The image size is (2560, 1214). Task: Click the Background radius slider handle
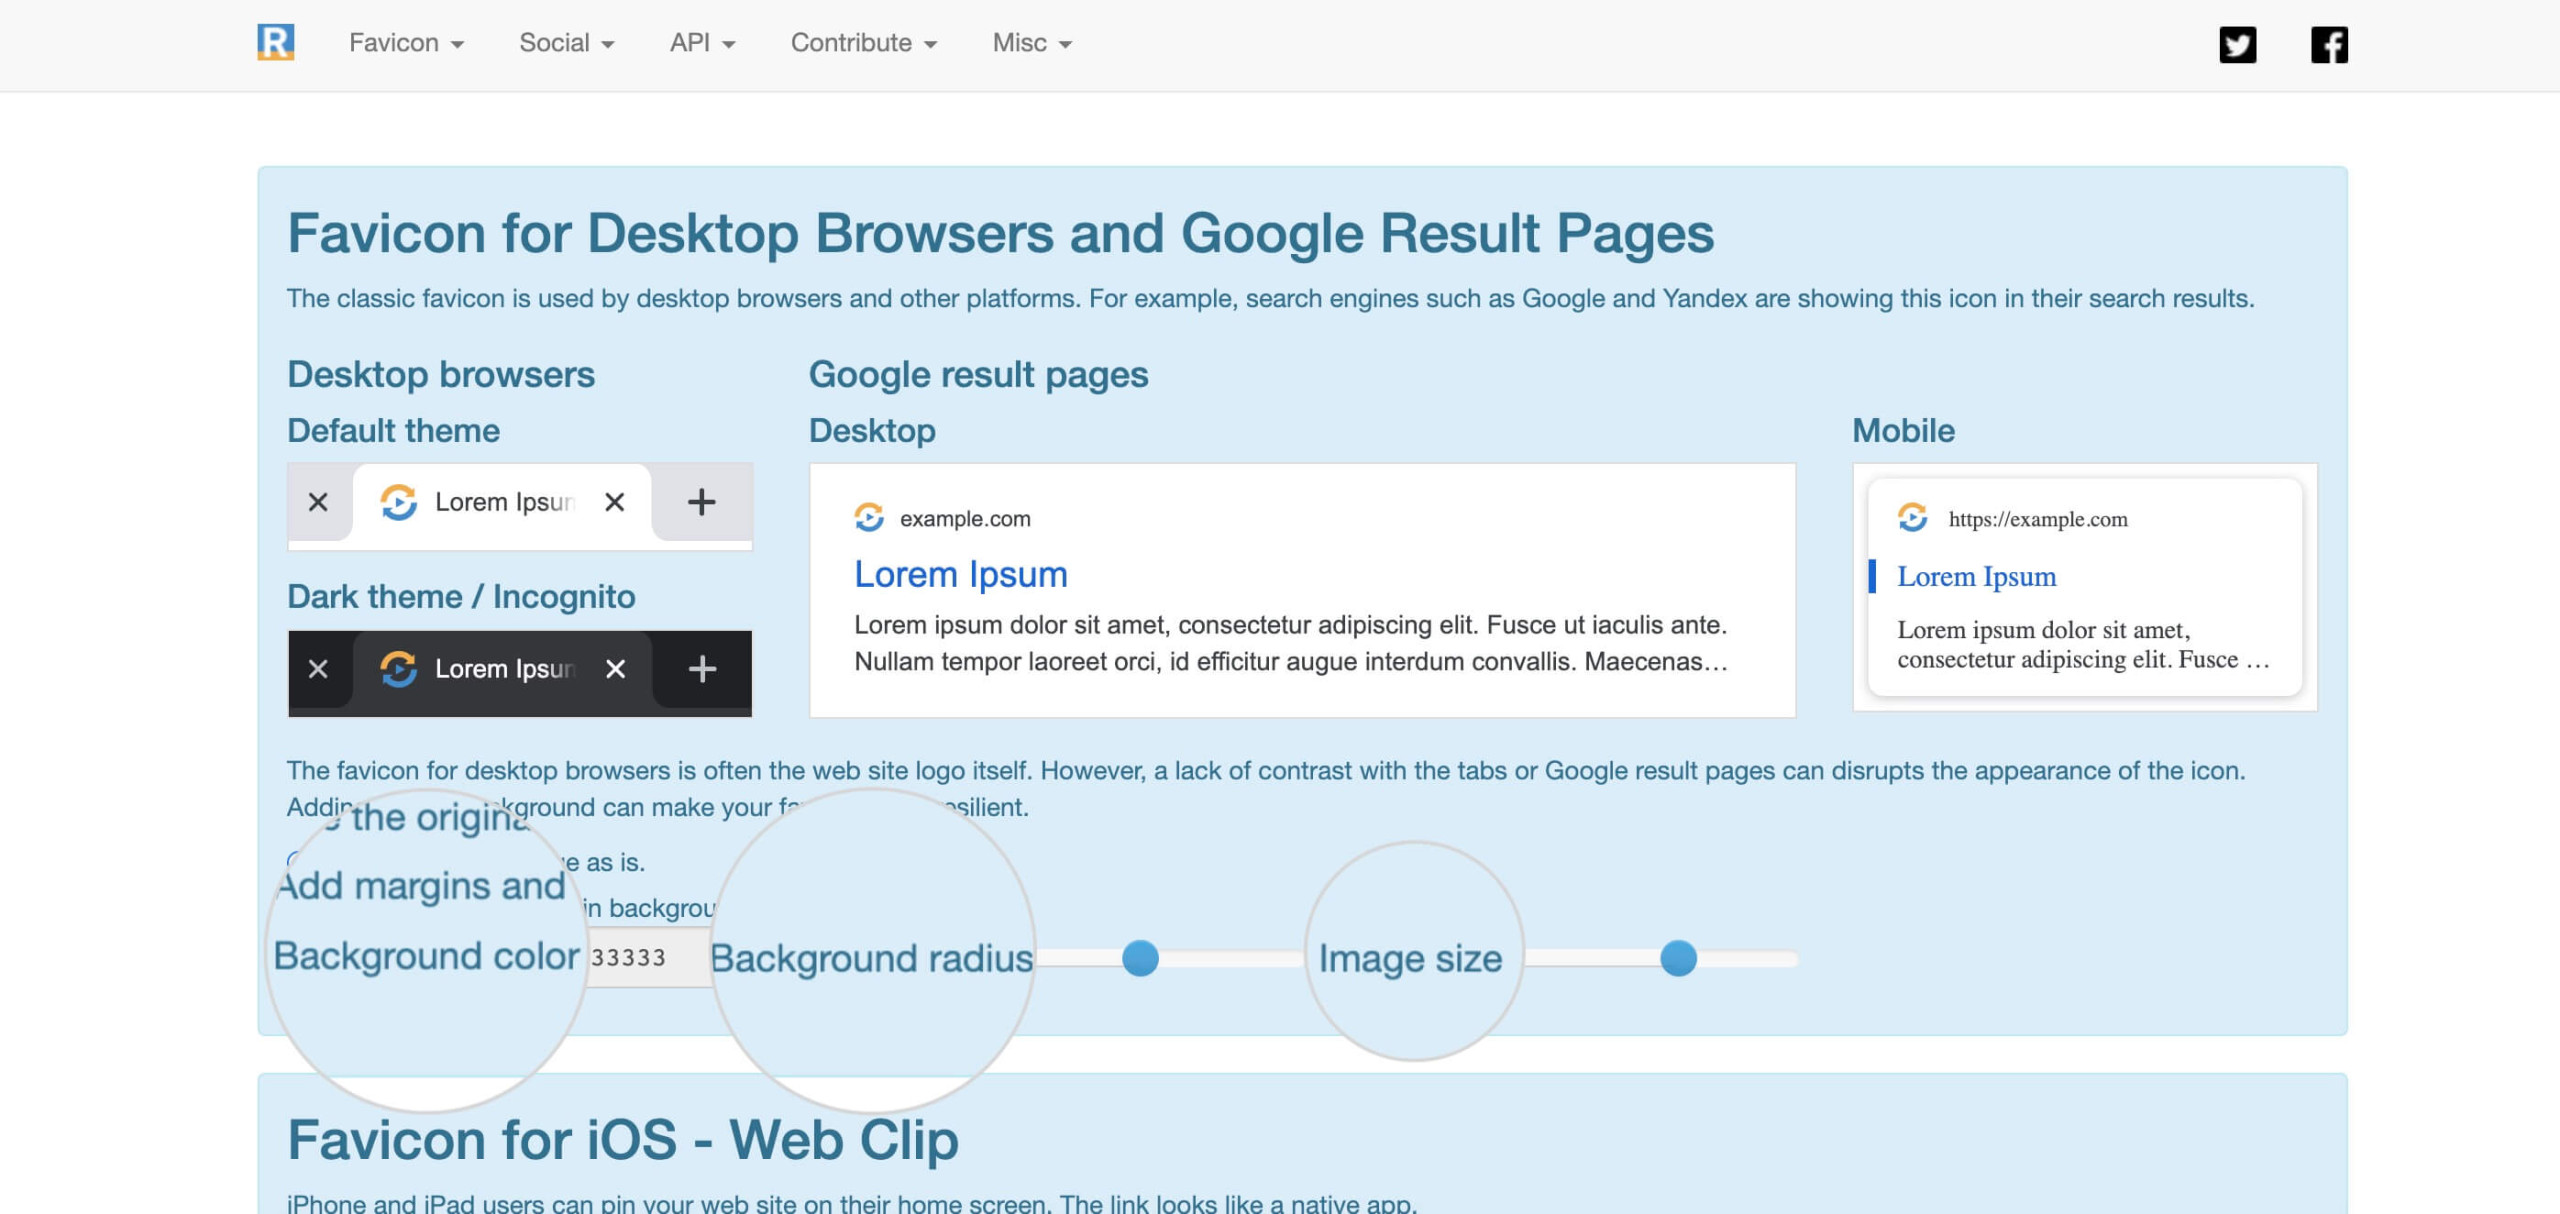(x=1140, y=958)
